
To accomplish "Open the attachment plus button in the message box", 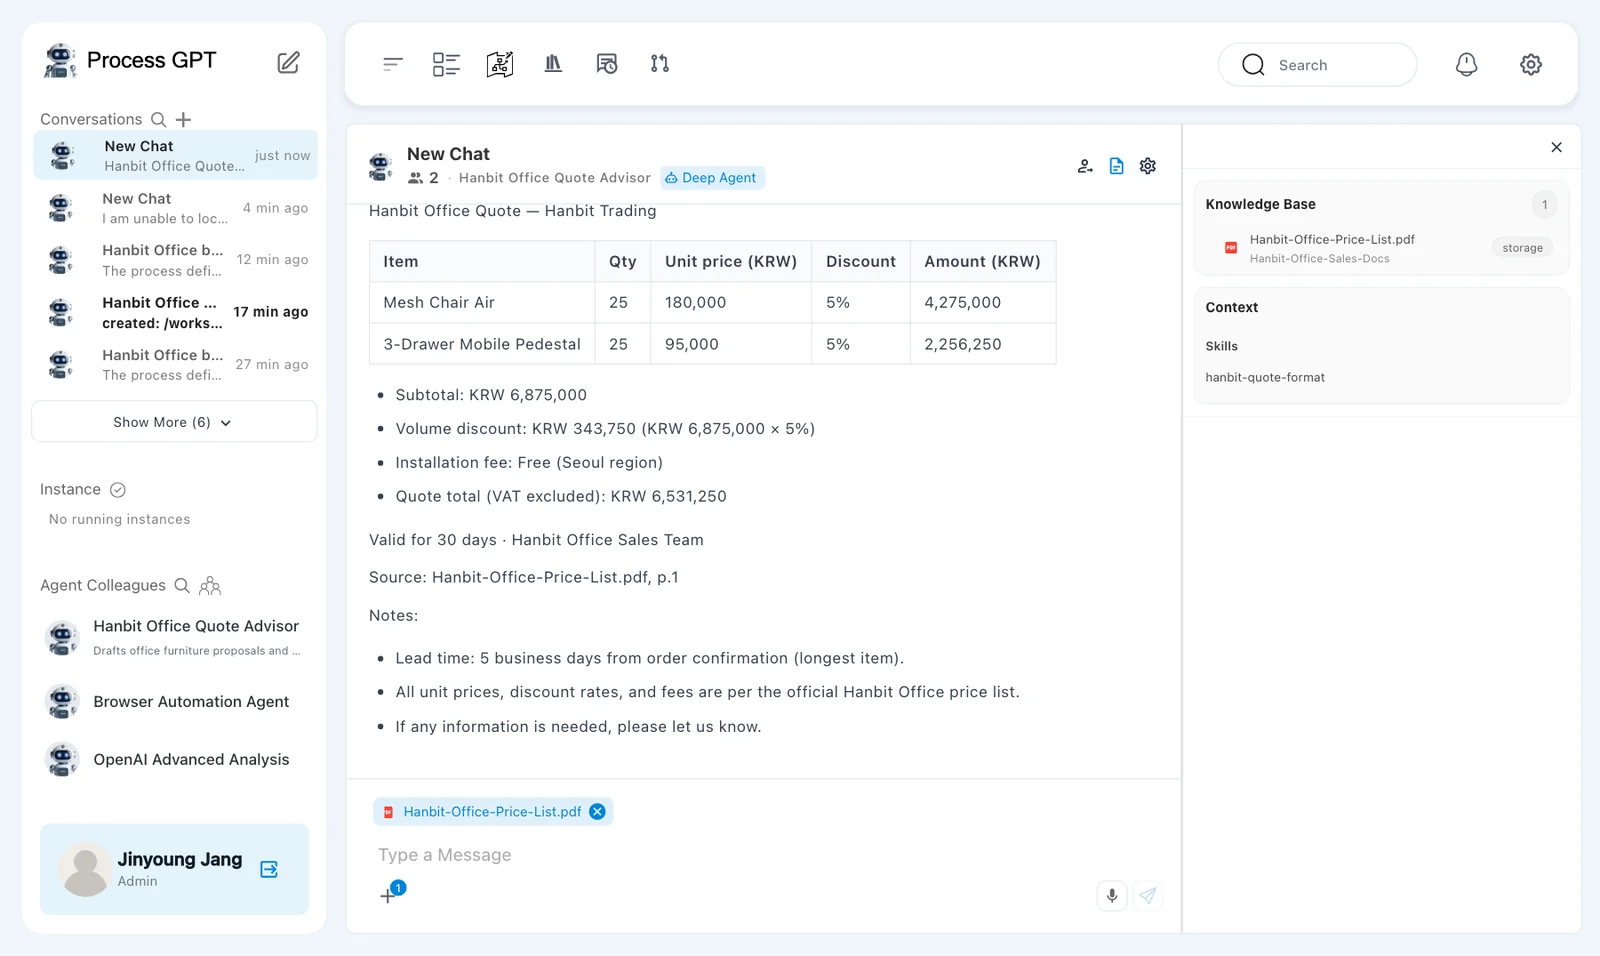I will click(388, 895).
